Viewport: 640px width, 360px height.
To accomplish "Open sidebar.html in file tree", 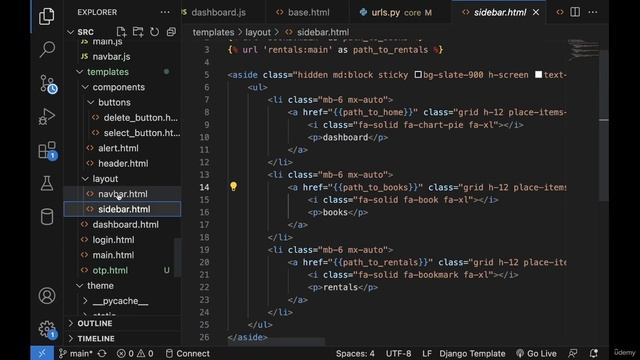I will click(x=124, y=209).
